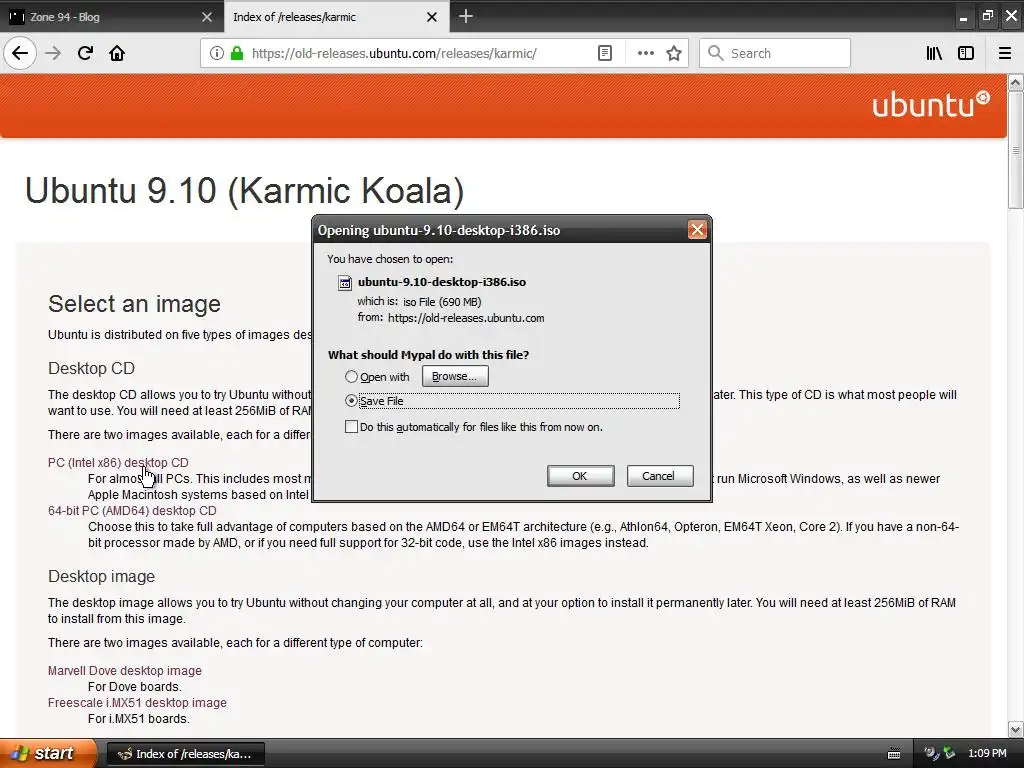The image size is (1024, 768).
Task: Select the Save File radio option
Action: (x=351, y=401)
